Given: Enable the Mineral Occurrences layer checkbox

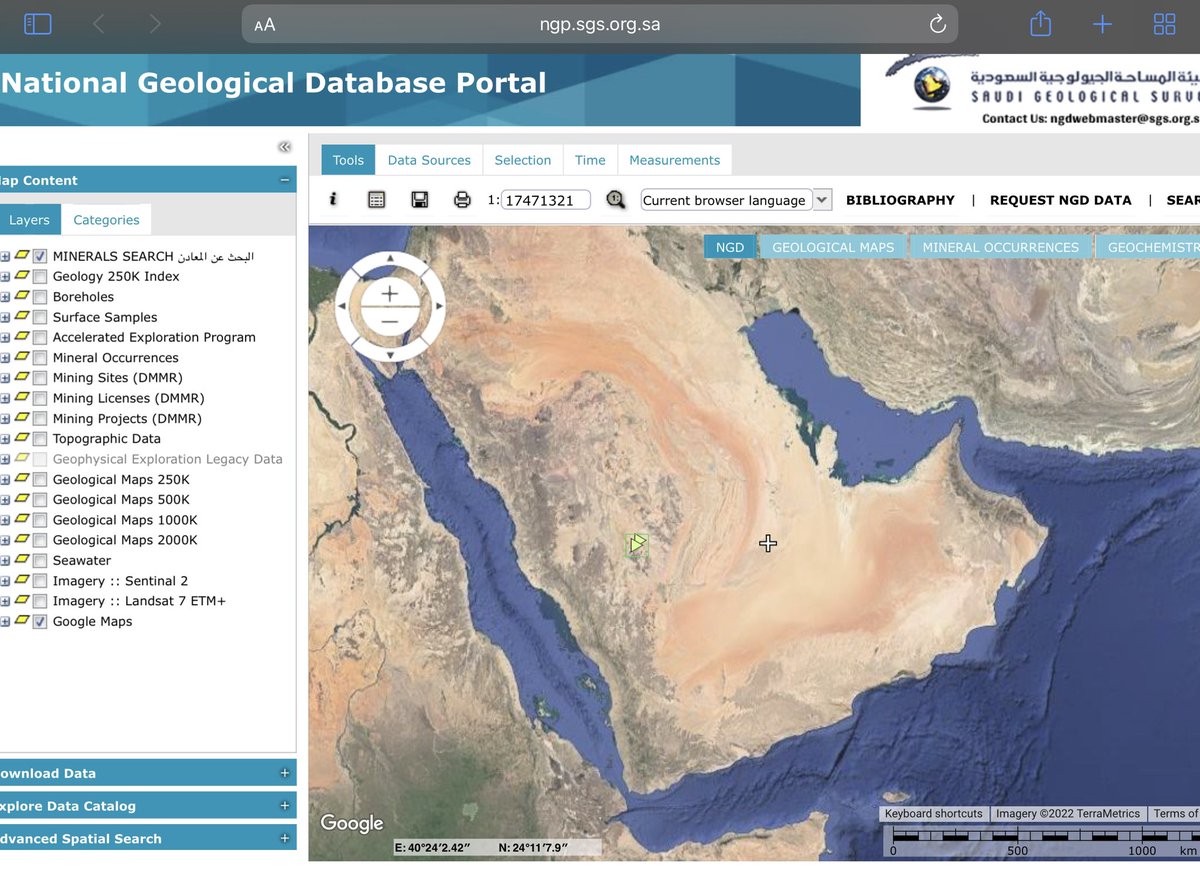Looking at the screenshot, I should (x=40, y=358).
